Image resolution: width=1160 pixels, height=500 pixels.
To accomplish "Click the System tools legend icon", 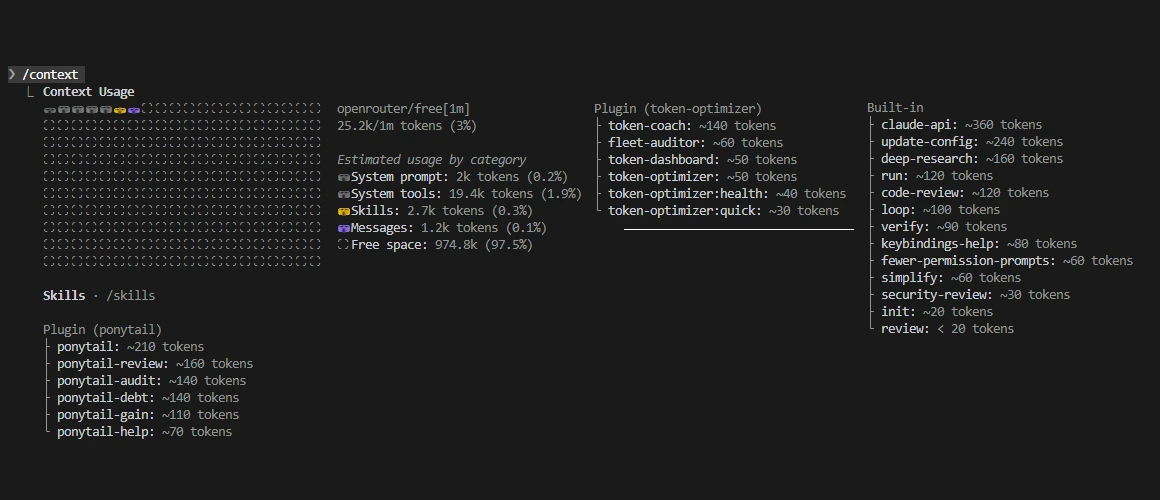I will [343, 194].
